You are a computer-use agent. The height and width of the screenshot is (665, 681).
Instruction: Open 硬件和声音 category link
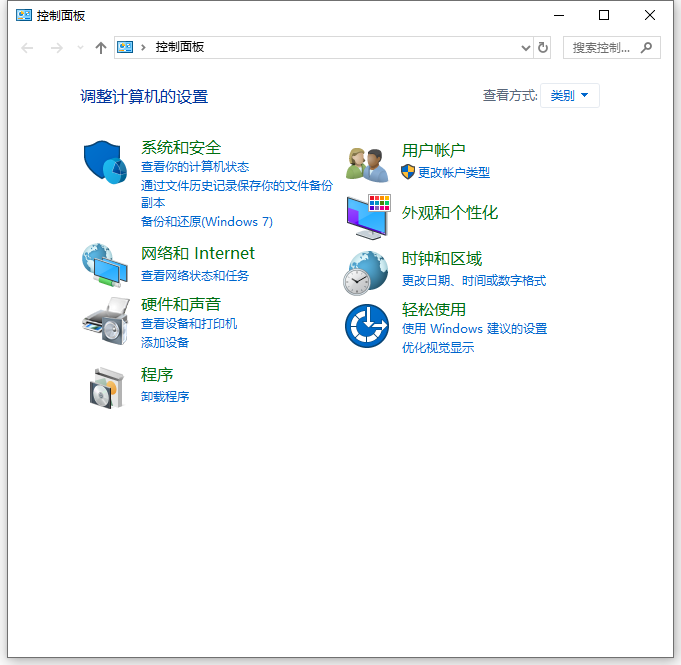pyautogui.click(x=181, y=304)
